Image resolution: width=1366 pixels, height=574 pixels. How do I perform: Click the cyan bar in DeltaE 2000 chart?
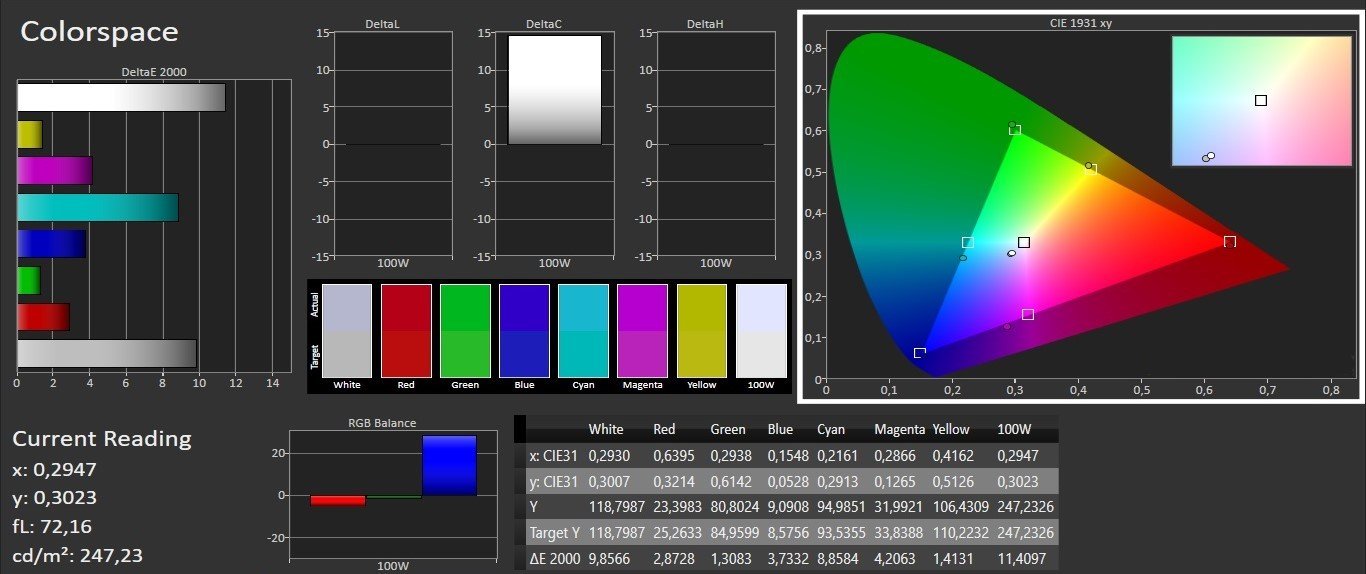tap(98, 207)
